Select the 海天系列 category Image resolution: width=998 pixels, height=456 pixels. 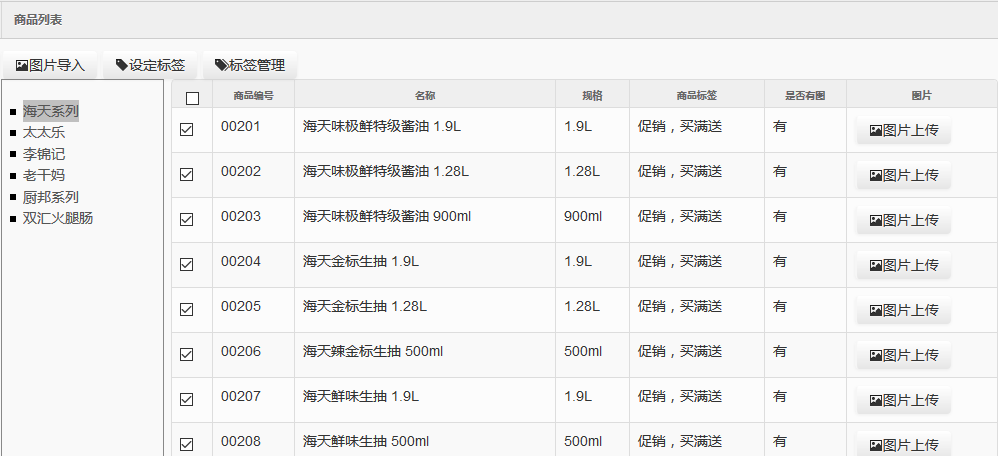point(51,111)
